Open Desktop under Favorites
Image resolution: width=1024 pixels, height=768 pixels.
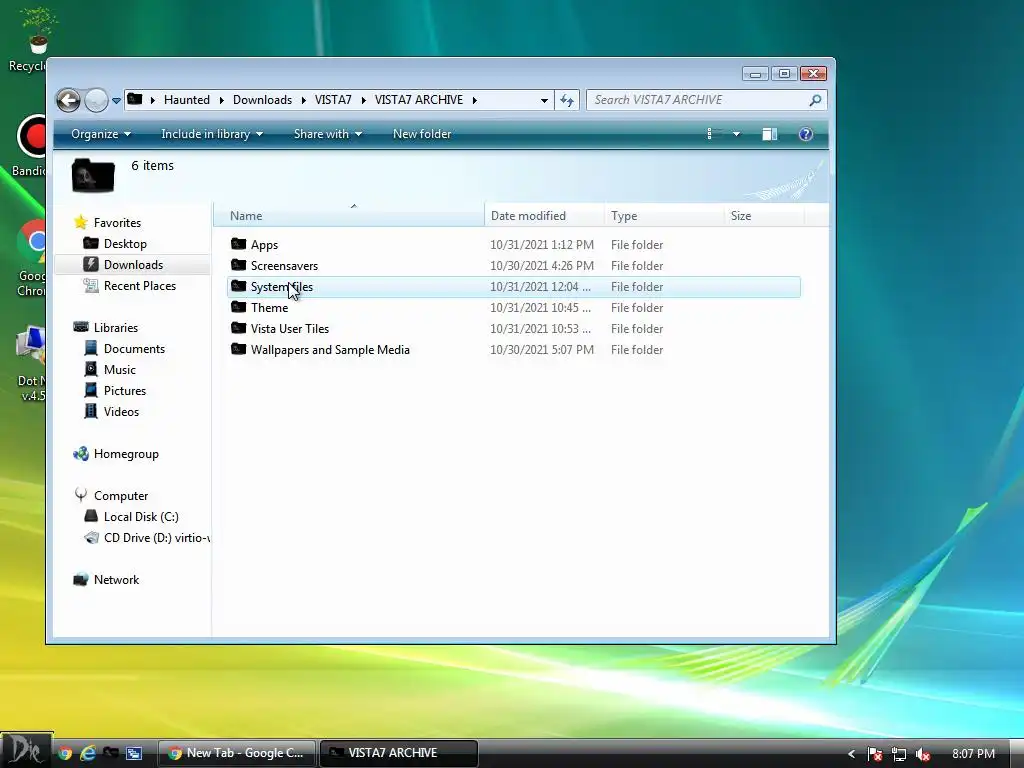125,244
